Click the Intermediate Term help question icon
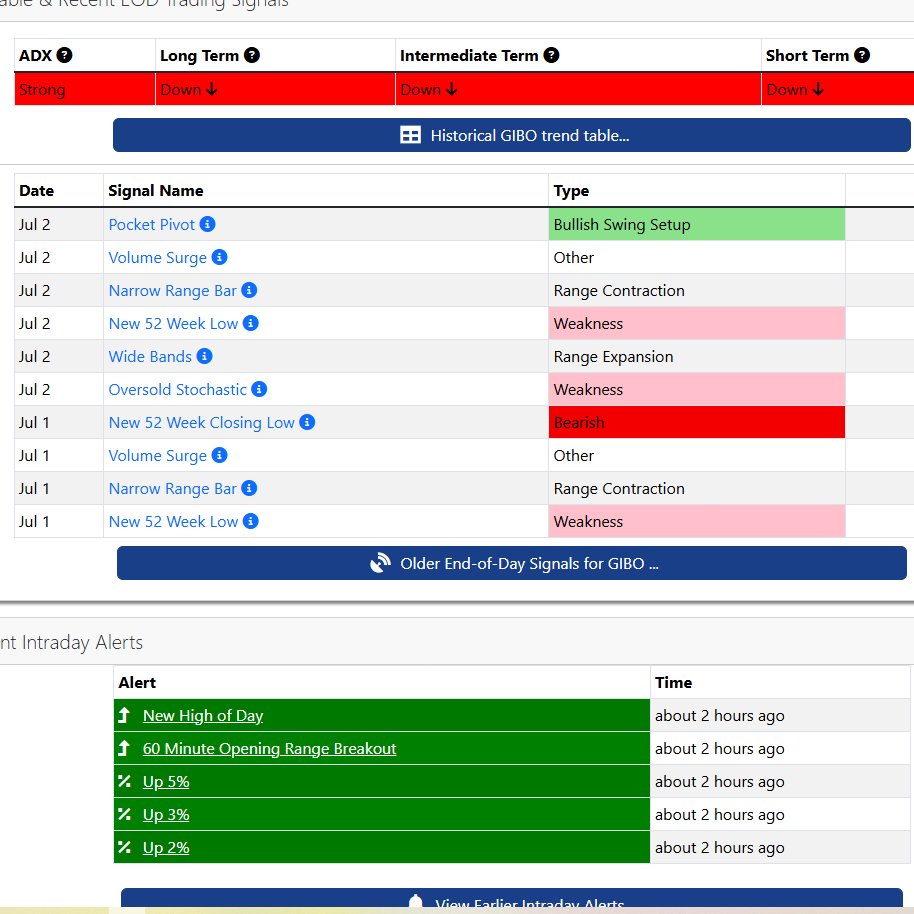This screenshot has width=914, height=914. 551,55
